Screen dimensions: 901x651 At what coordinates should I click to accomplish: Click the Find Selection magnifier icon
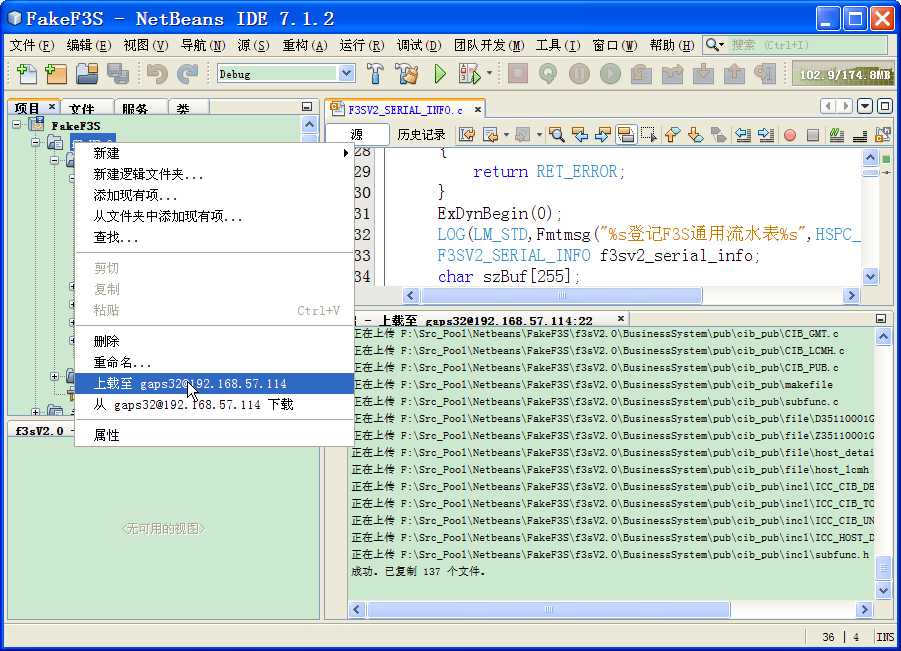pos(556,135)
